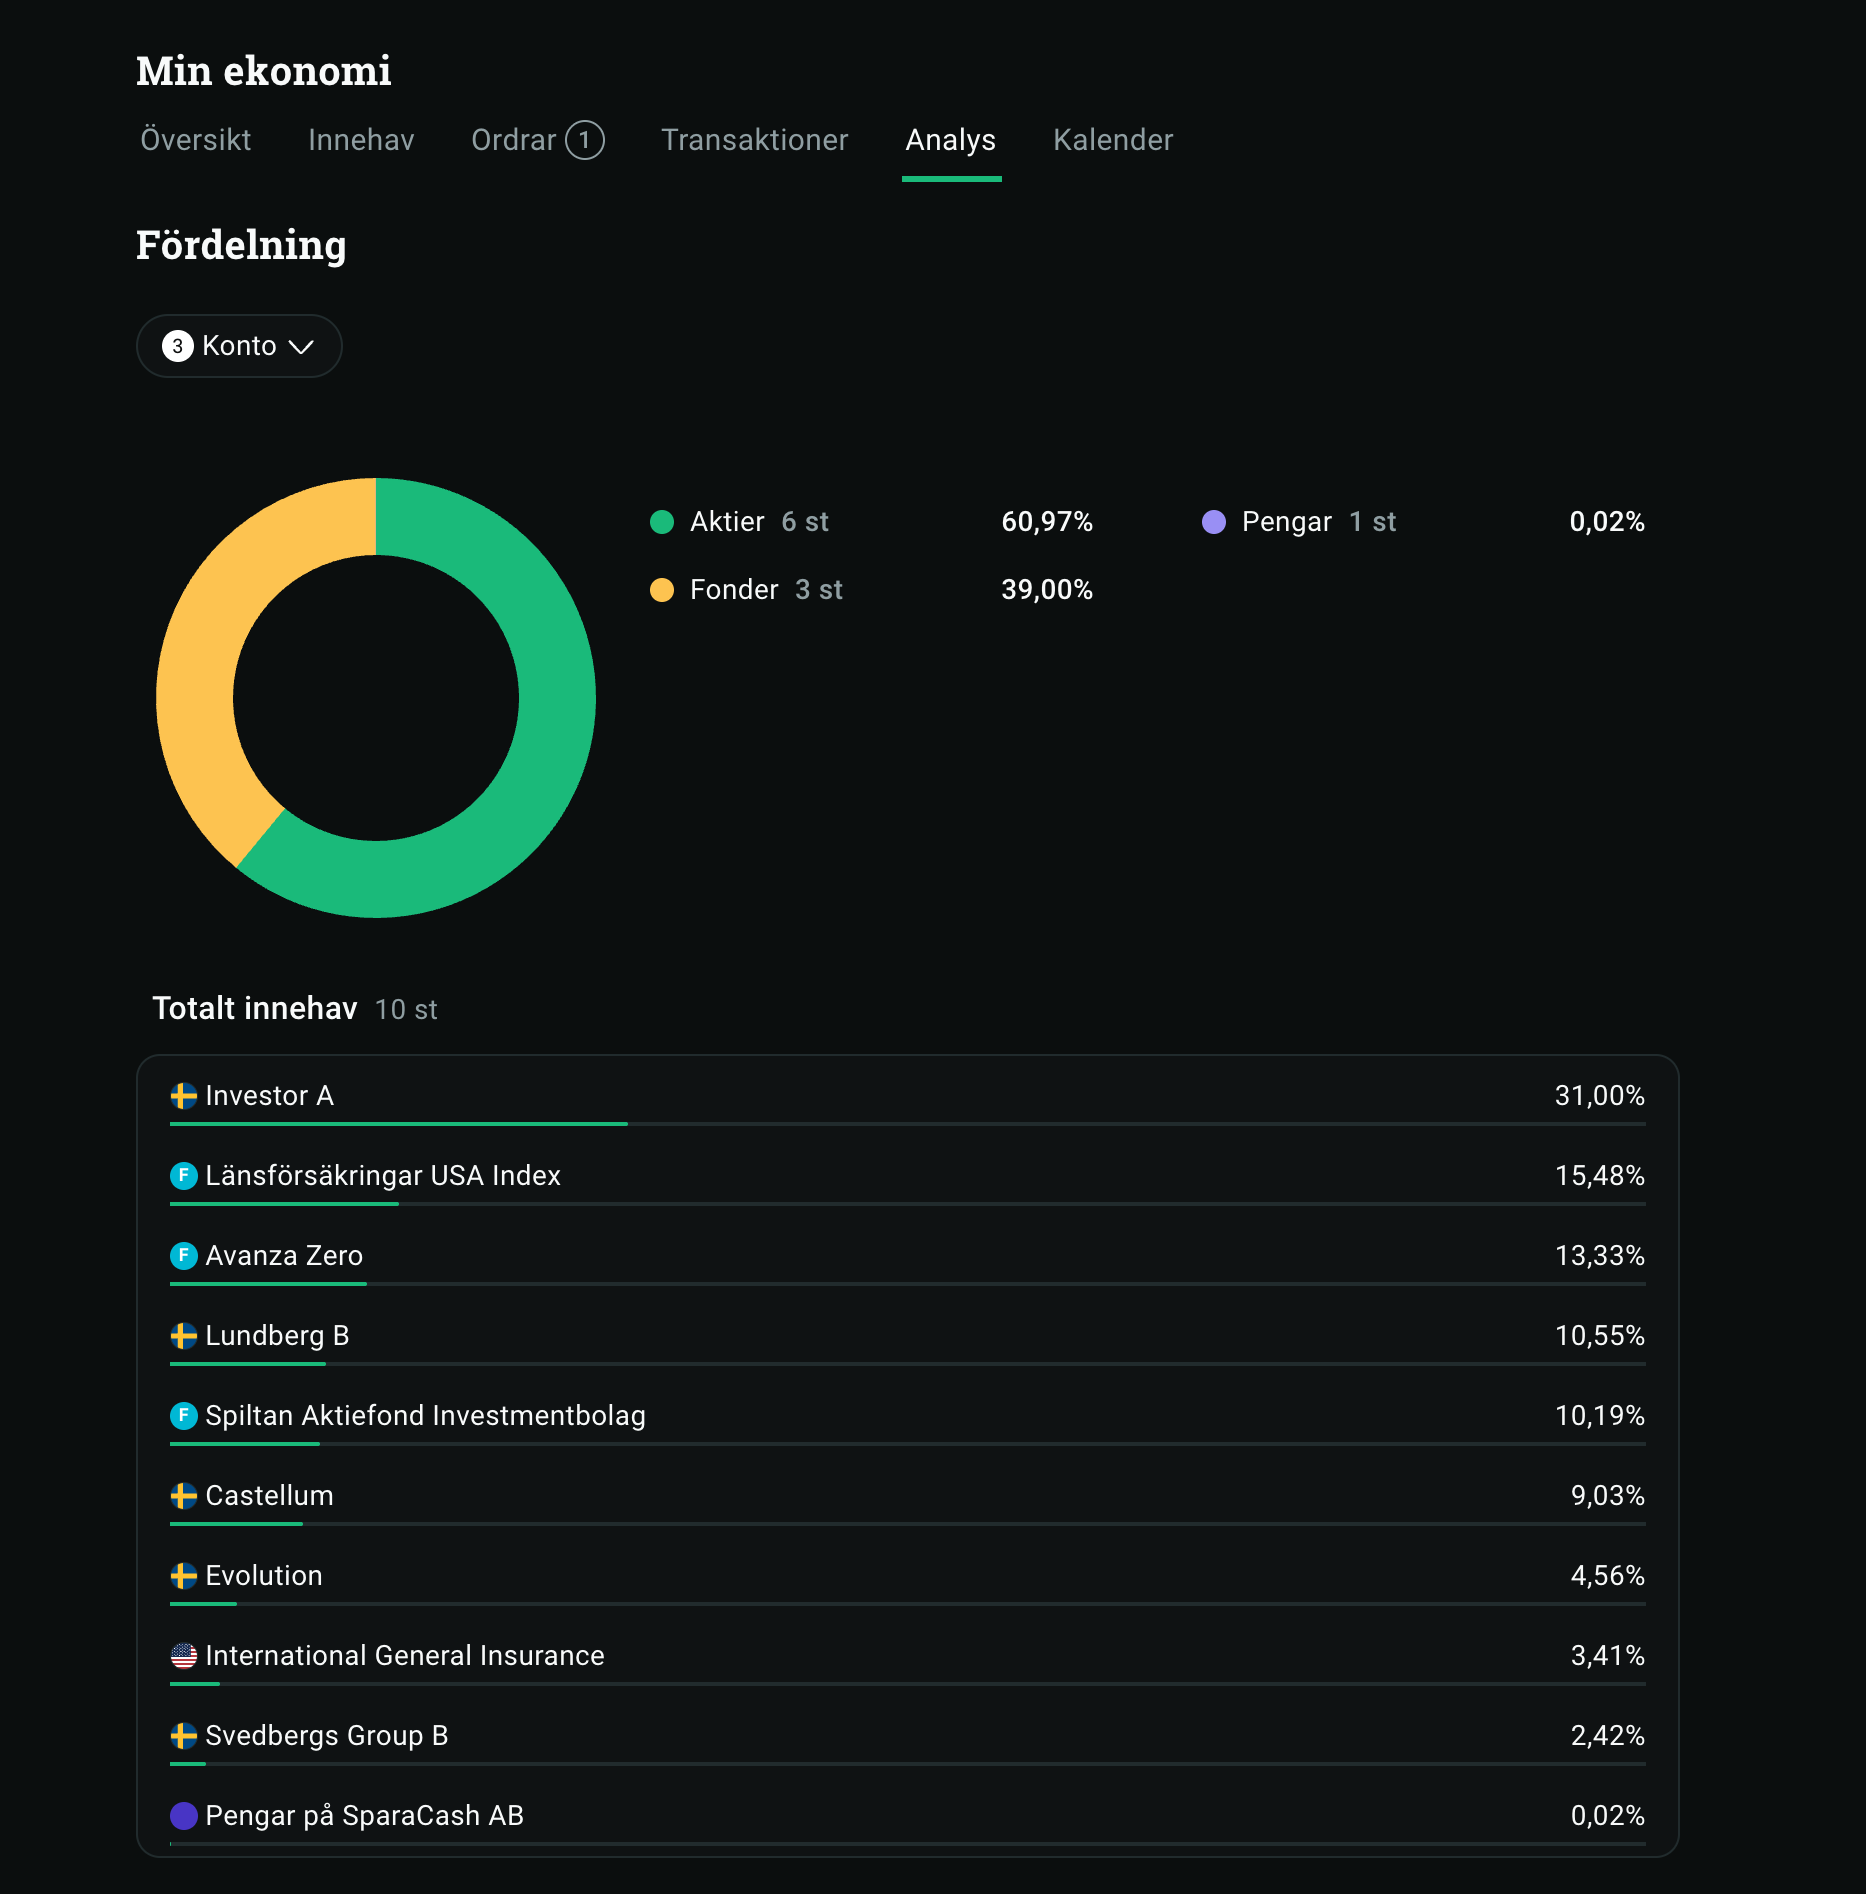Click the Swedish flag icon beside Svedbergs Group B
This screenshot has width=1866, height=1894.
point(184,1736)
